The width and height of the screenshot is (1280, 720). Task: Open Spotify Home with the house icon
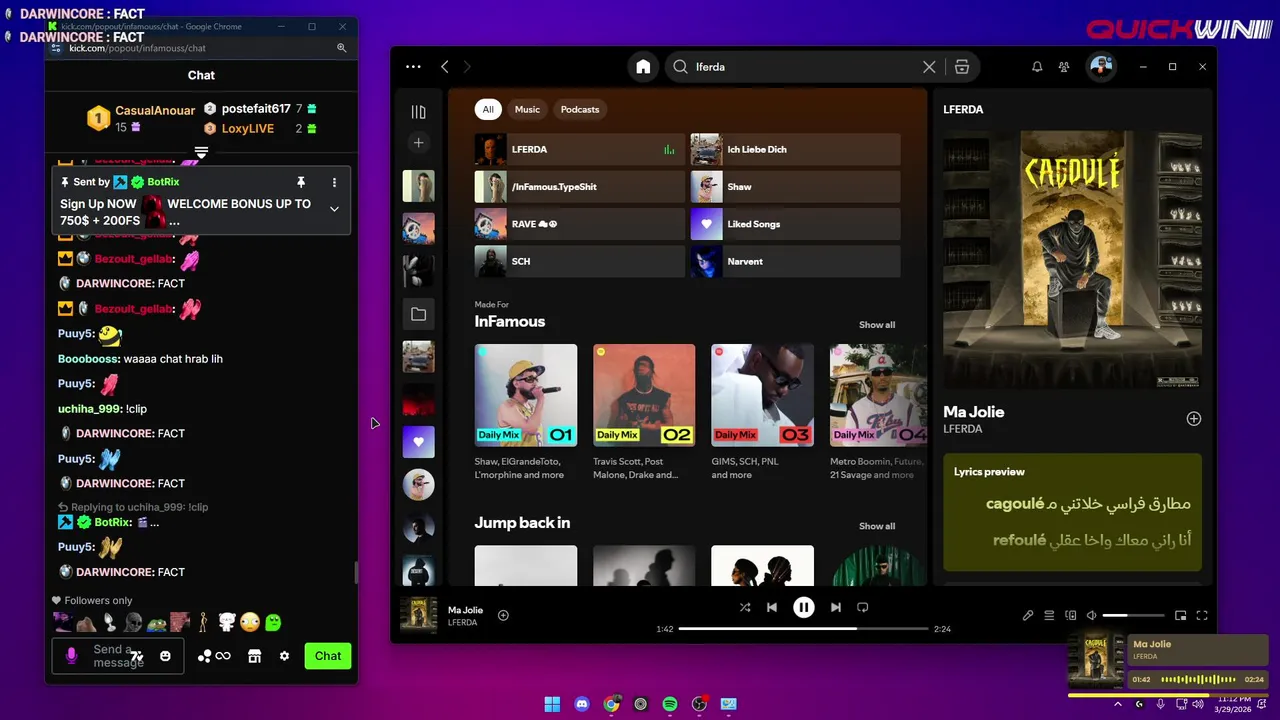click(643, 67)
